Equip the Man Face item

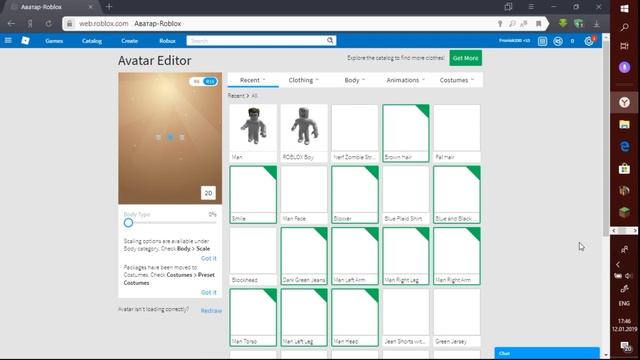pos(304,194)
